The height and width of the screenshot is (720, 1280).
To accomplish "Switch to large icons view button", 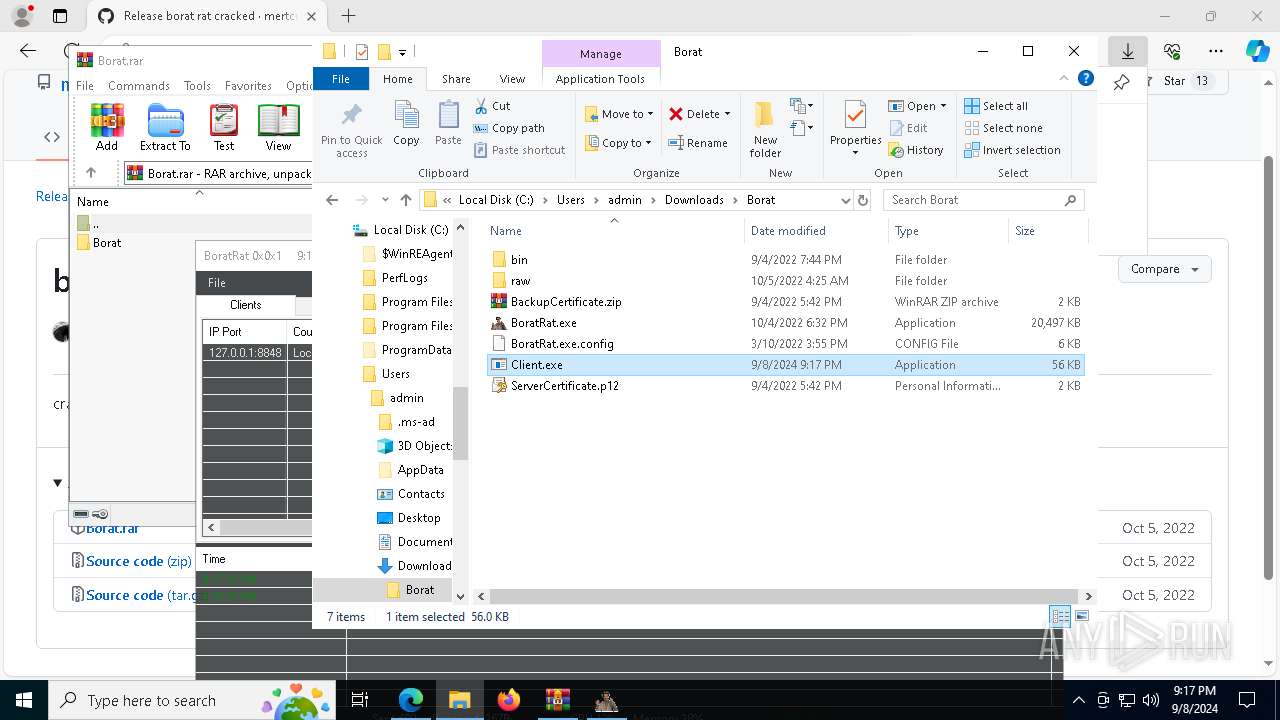I will click(x=1081, y=616).
